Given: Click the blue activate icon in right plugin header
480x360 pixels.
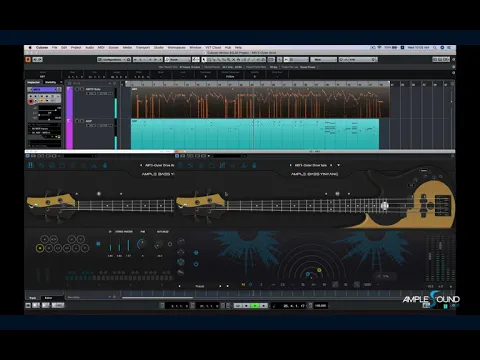Looking at the screenshot, I should pos(177,156).
